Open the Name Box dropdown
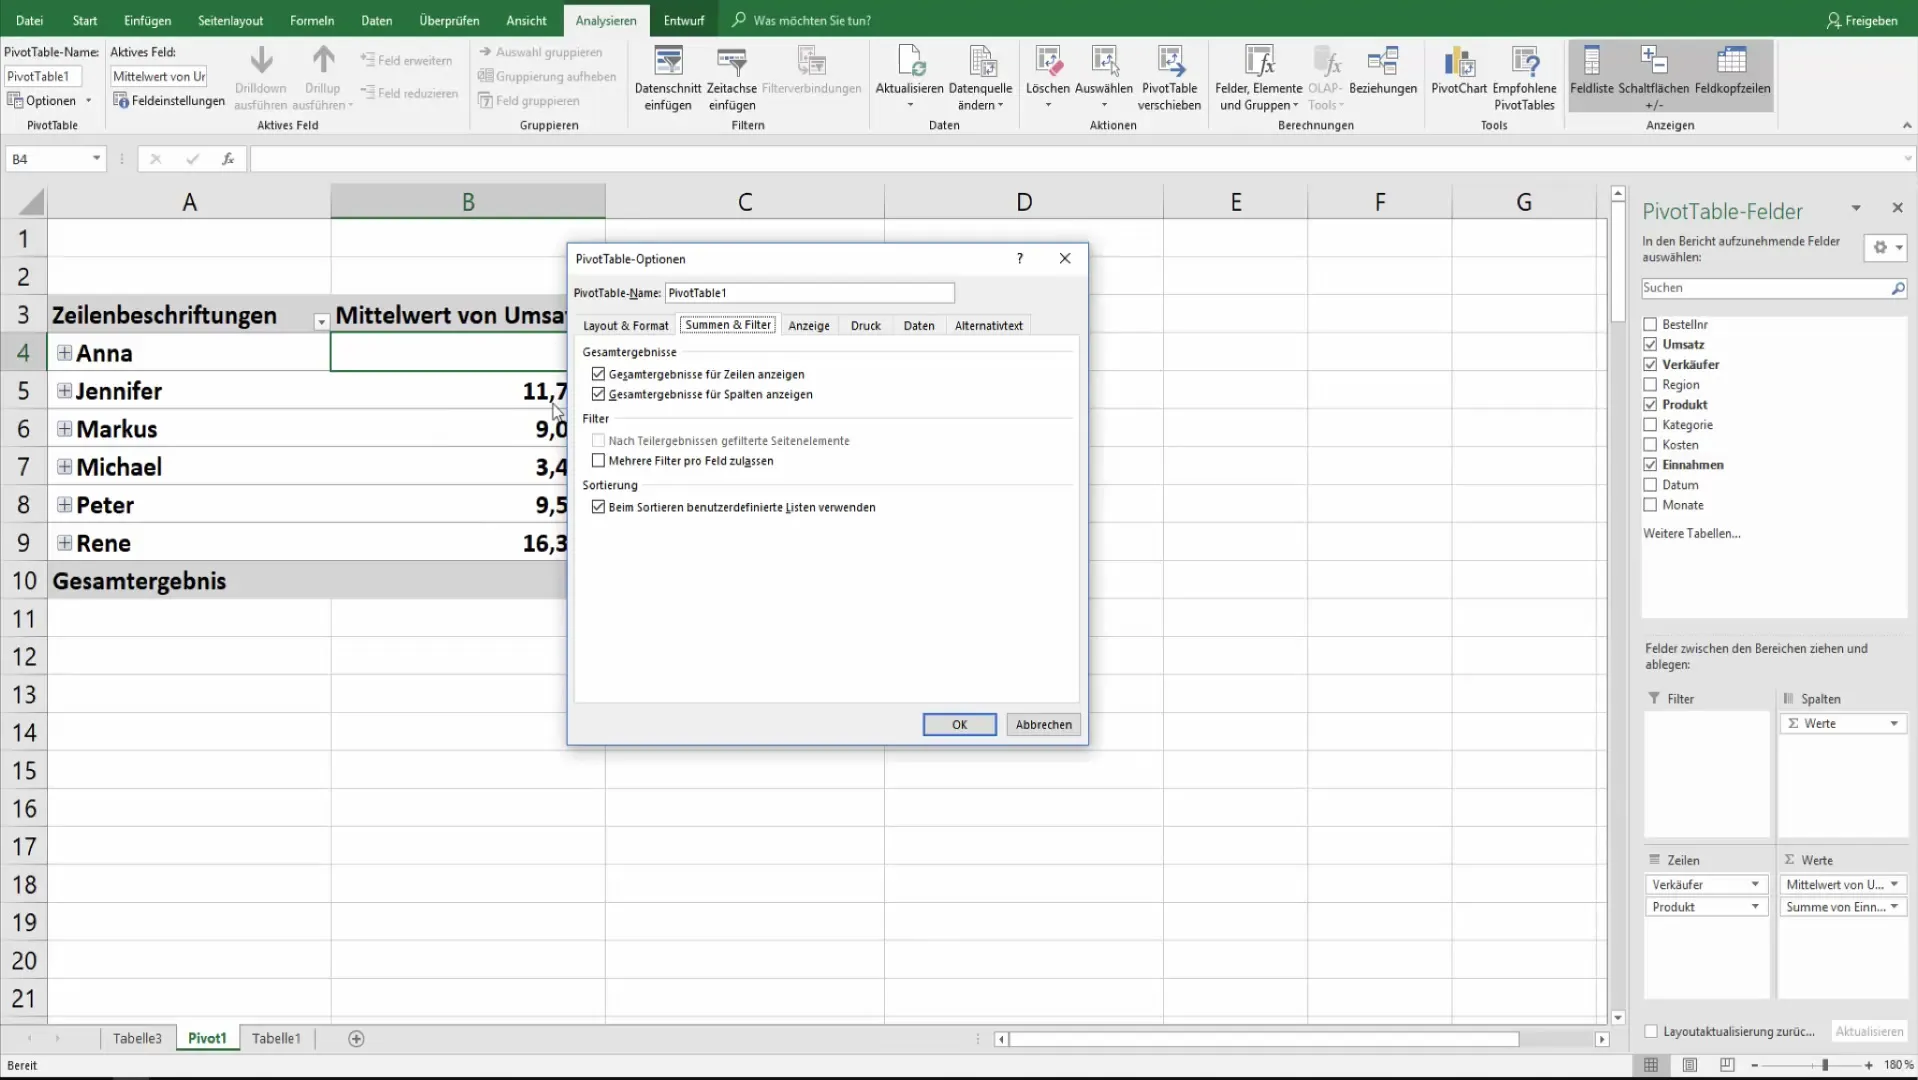Image resolution: width=1918 pixels, height=1080 pixels. tap(96, 159)
